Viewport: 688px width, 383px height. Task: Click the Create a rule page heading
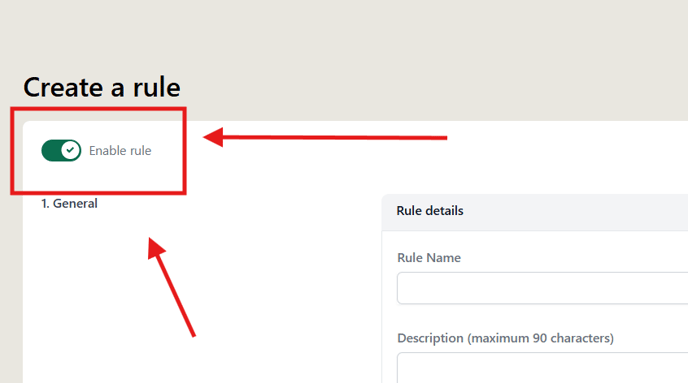pos(102,87)
